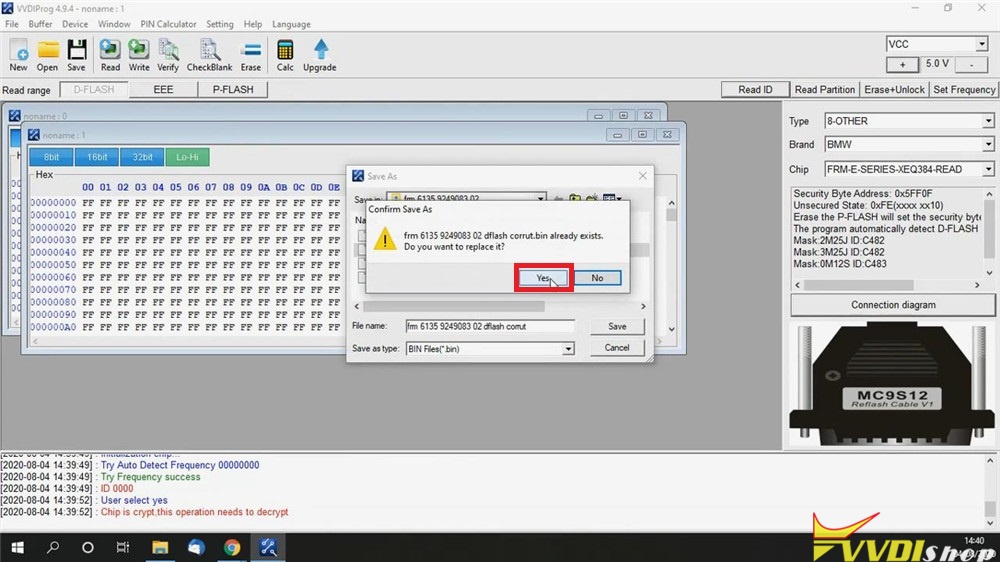Image resolution: width=1000 pixels, height=562 pixels.
Task: Click the Read chip icon
Action: coord(110,55)
